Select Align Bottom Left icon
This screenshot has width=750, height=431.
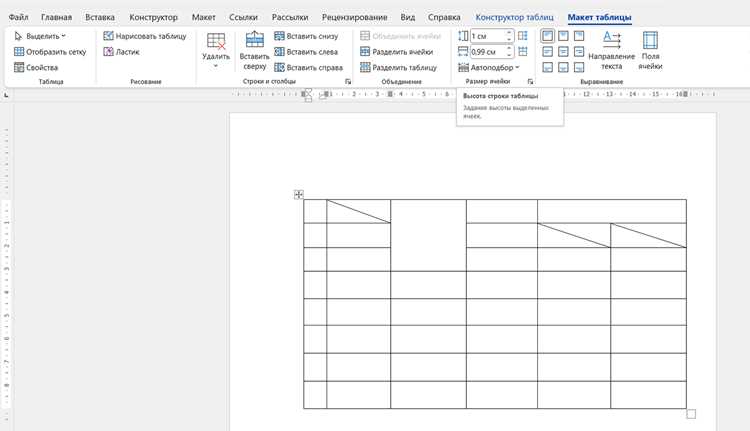tap(548, 67)
